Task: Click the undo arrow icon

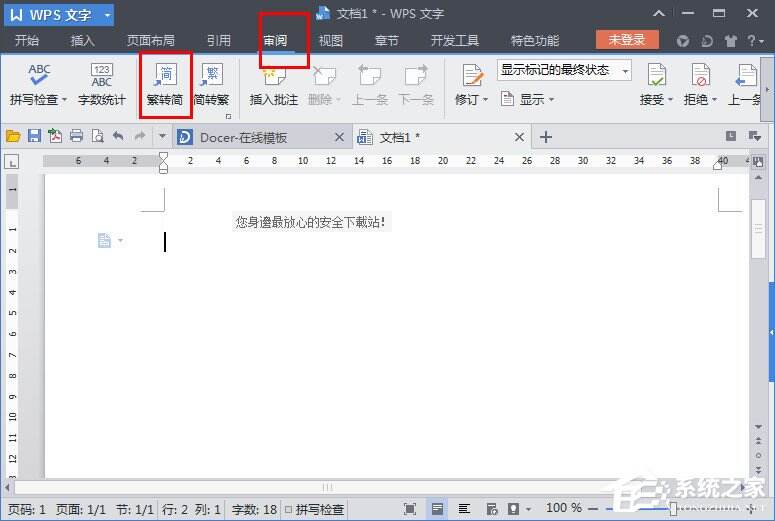Action: tap(118, 136)
